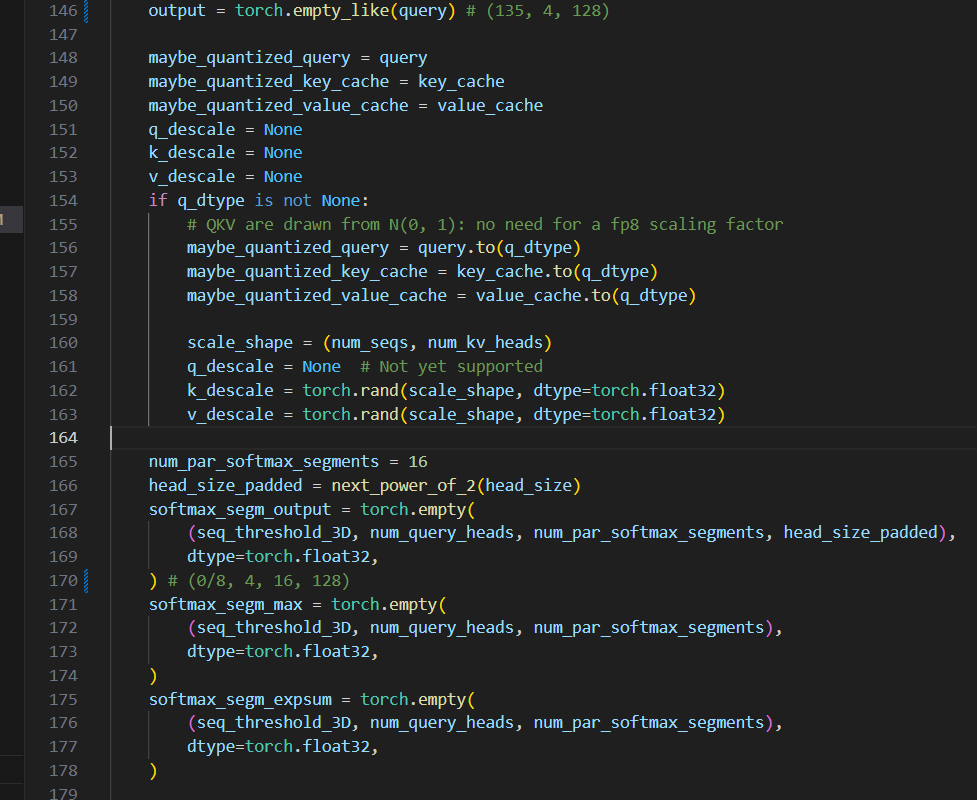
Task: Click line number 178 in gutter
Action: (x=64, y=771)
